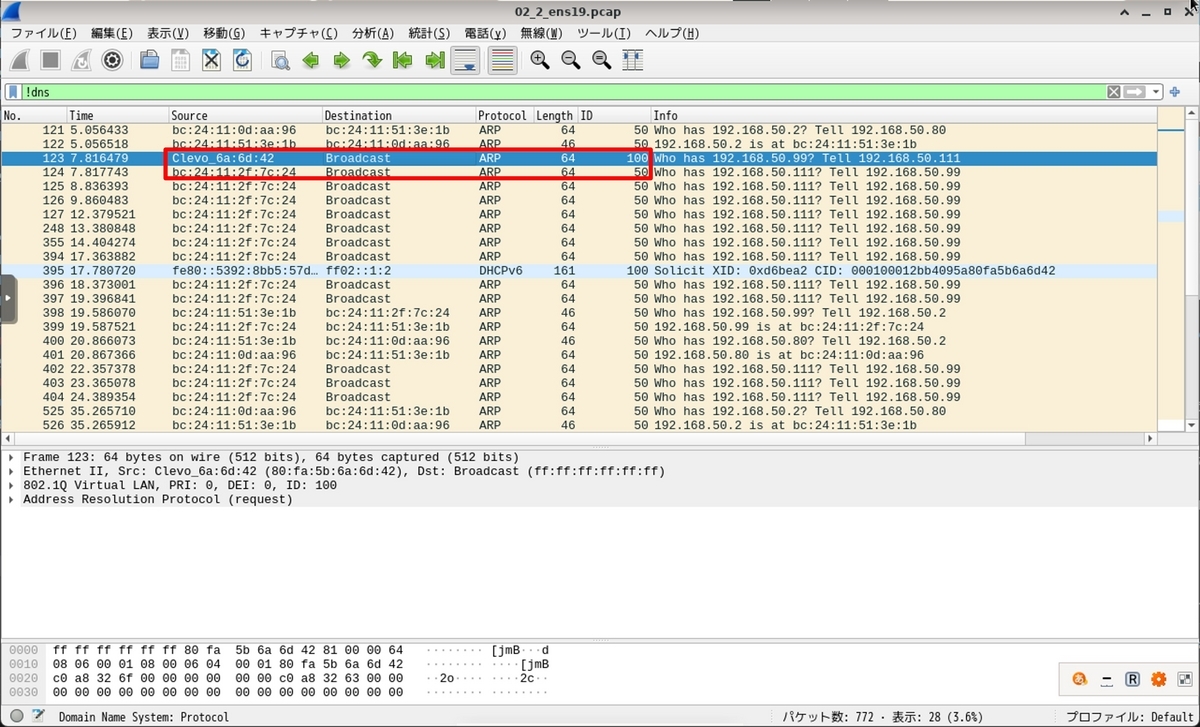Sort by the Info column header

pyautogui.click(x=903, y=116)
